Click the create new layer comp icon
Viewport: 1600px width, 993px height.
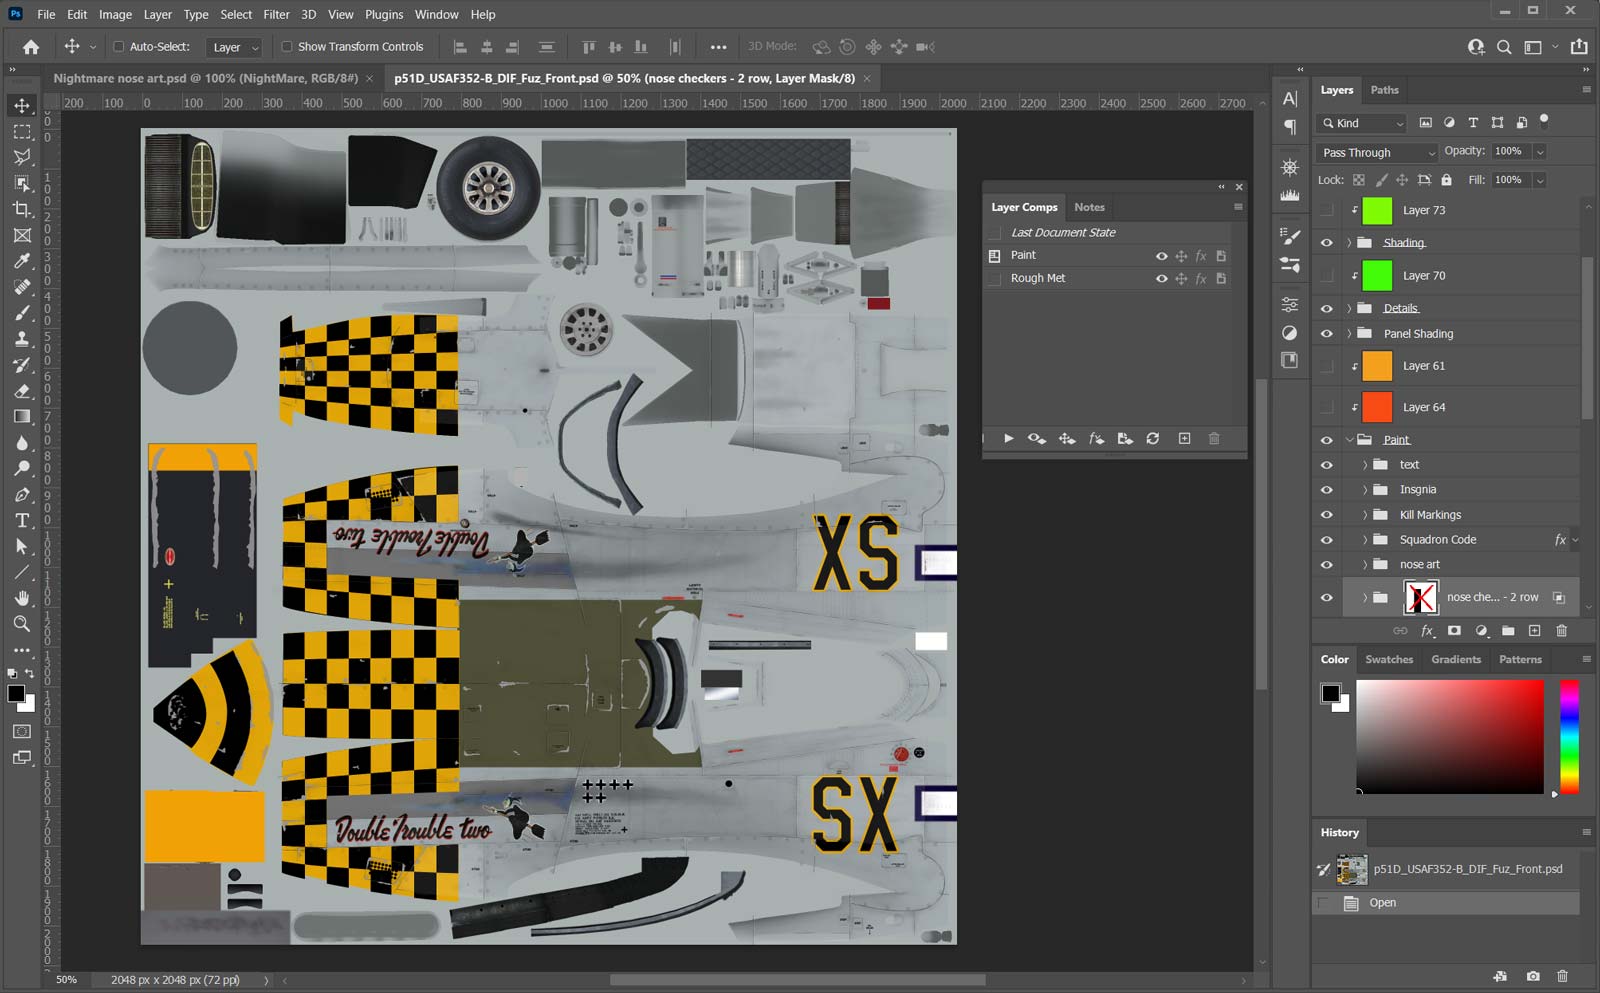(1184, 439)
